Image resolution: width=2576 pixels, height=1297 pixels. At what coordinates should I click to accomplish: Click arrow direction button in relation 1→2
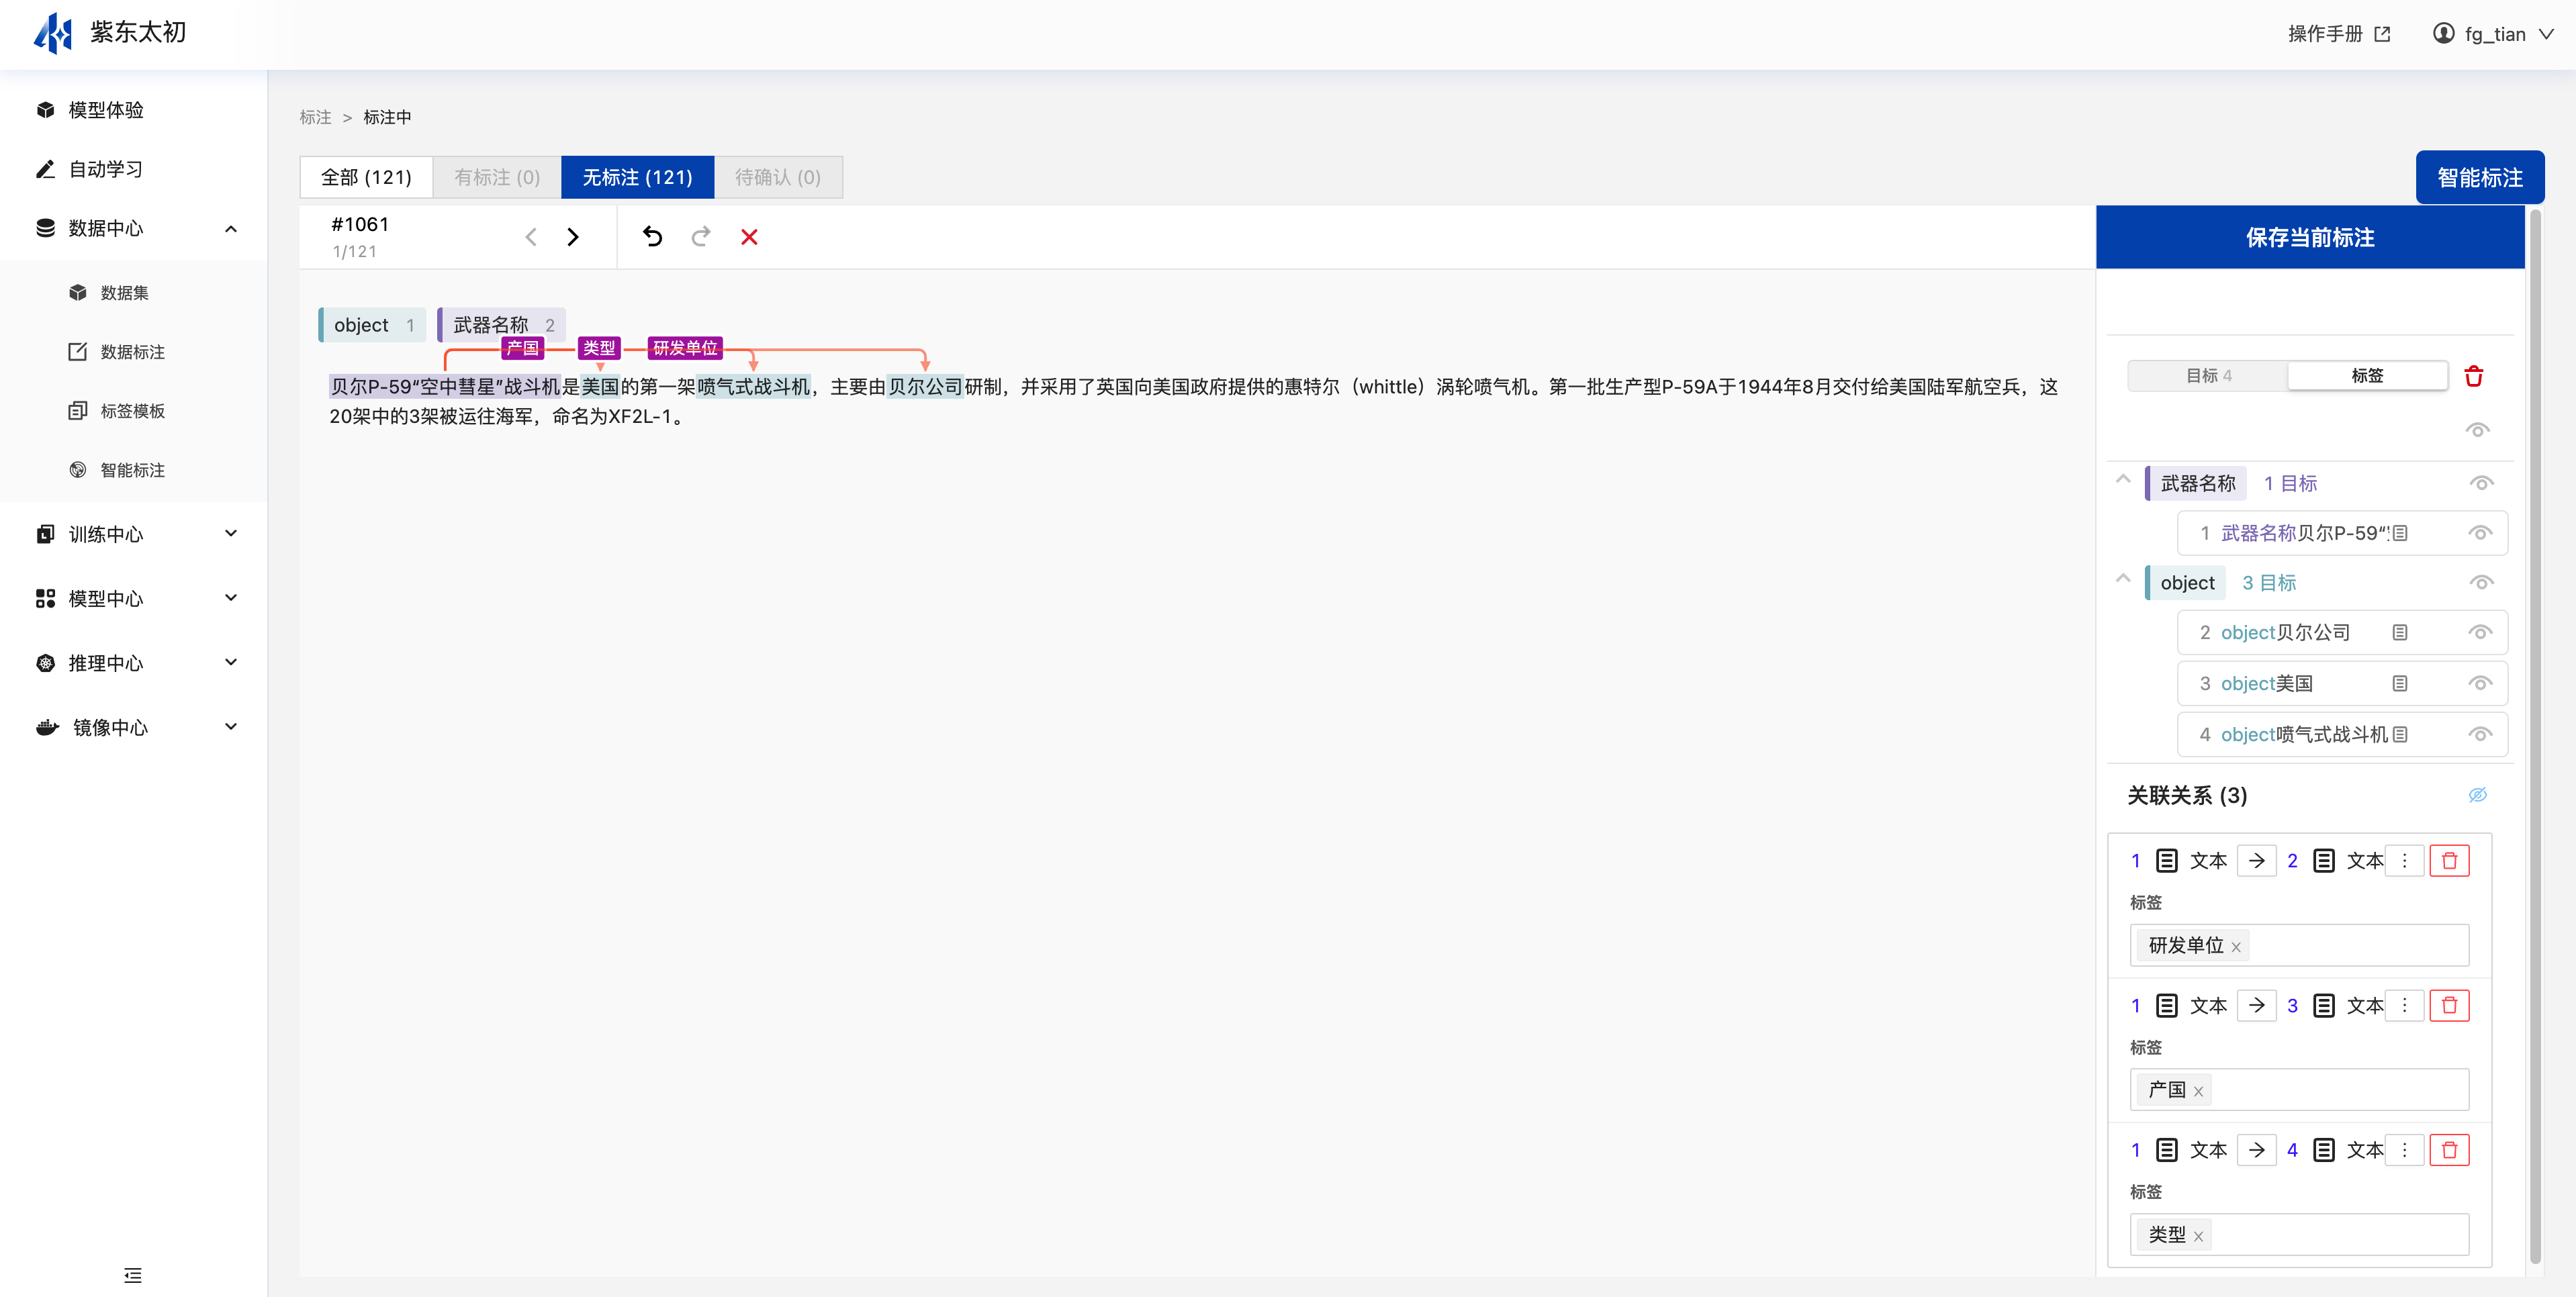[2257, 861]
